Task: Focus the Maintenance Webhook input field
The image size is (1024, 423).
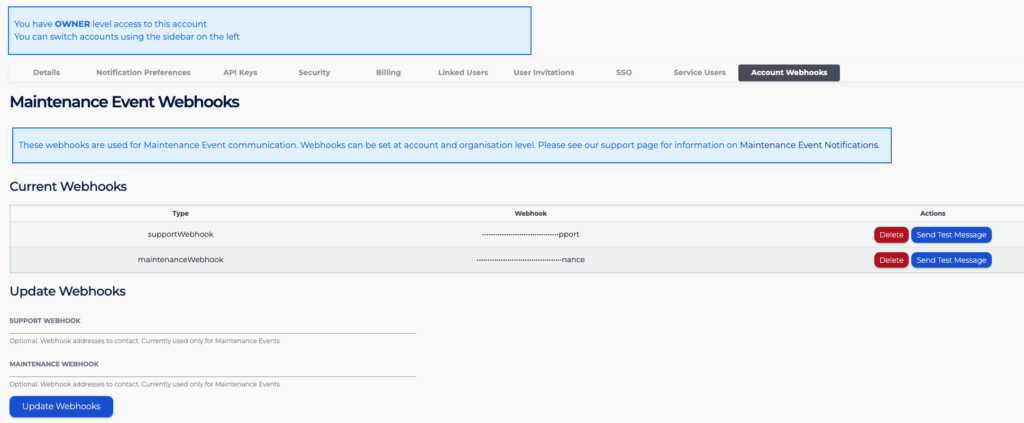Action: 212,372
